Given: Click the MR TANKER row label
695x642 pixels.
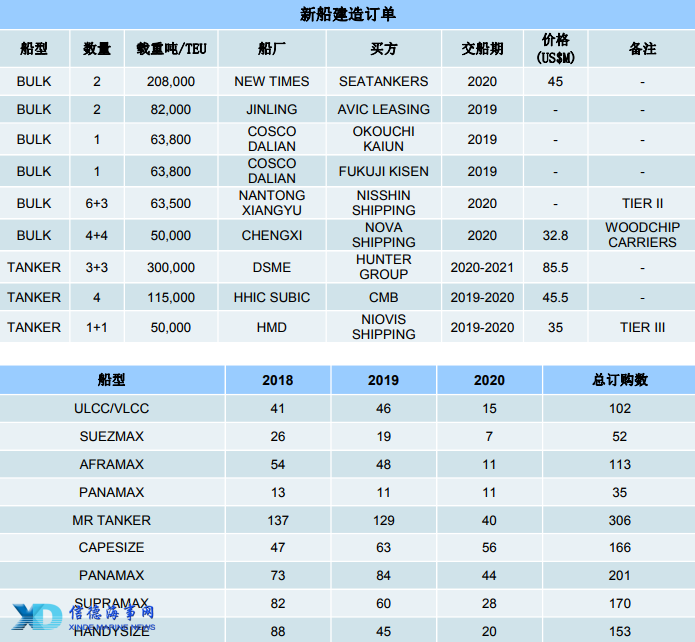Looking at the screenshot, I should pos(111,520).
